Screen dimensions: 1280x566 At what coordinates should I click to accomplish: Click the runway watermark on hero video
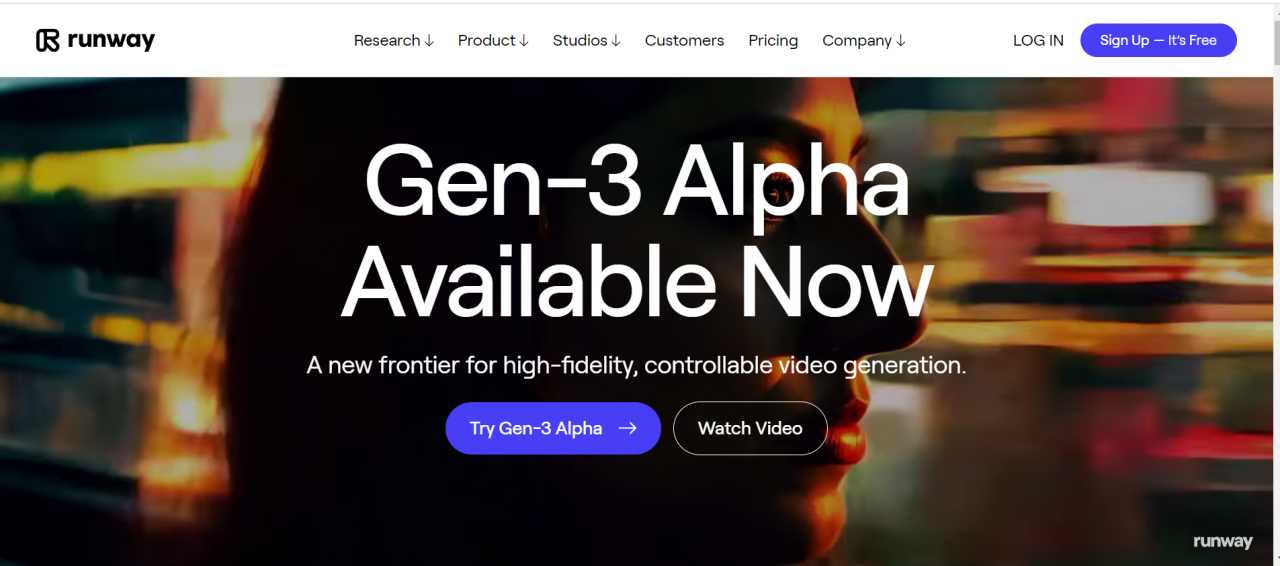click(x=1222, y=541)
